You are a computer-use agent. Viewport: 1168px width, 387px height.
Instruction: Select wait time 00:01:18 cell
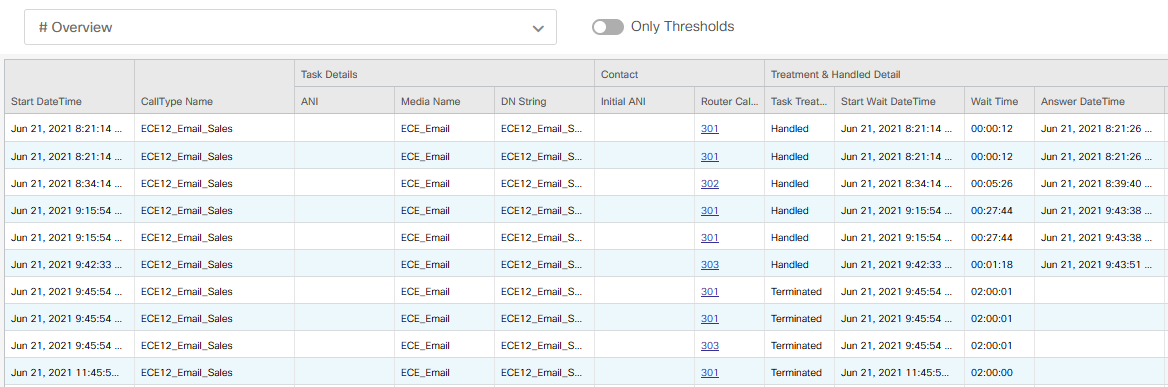[1000, 264]
